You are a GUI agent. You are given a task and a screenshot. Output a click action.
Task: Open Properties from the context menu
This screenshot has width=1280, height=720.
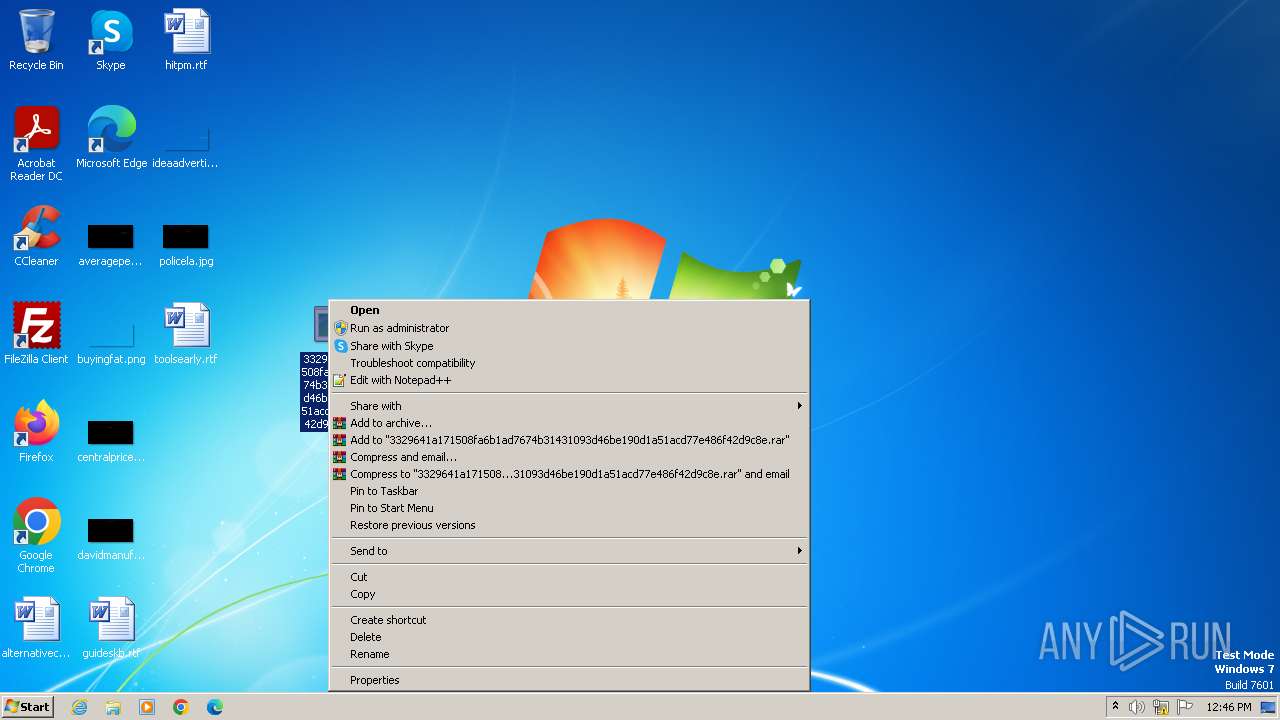pyautogui.click(x=569, y=680)
